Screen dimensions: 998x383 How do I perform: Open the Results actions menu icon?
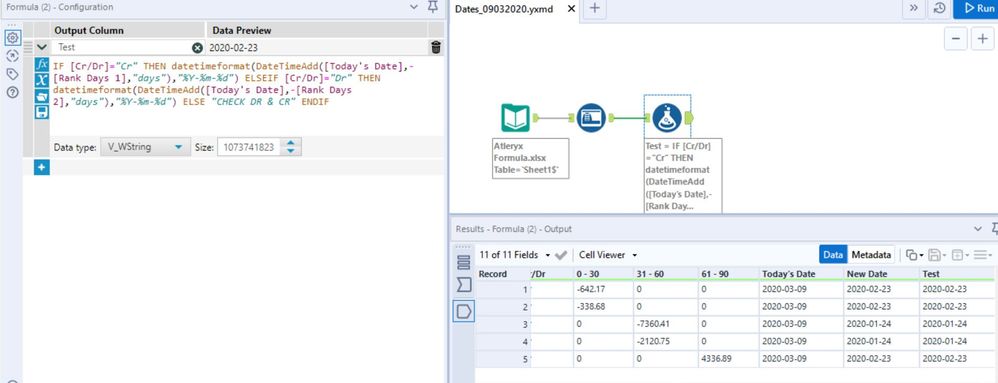click(x=982, y=254)
